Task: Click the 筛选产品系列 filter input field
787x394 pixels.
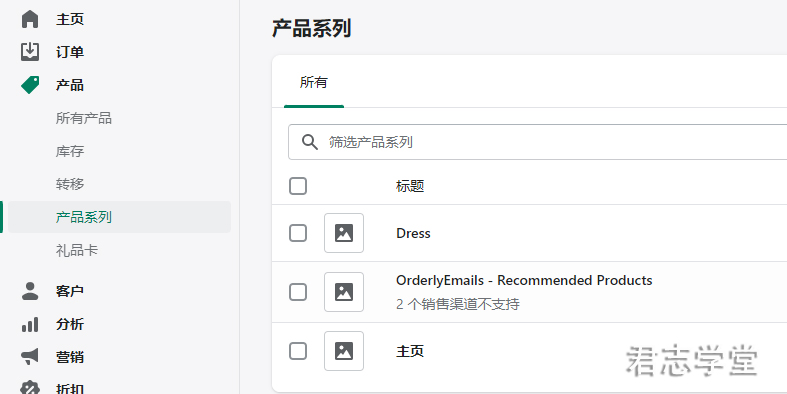Action: click(538, 142)
